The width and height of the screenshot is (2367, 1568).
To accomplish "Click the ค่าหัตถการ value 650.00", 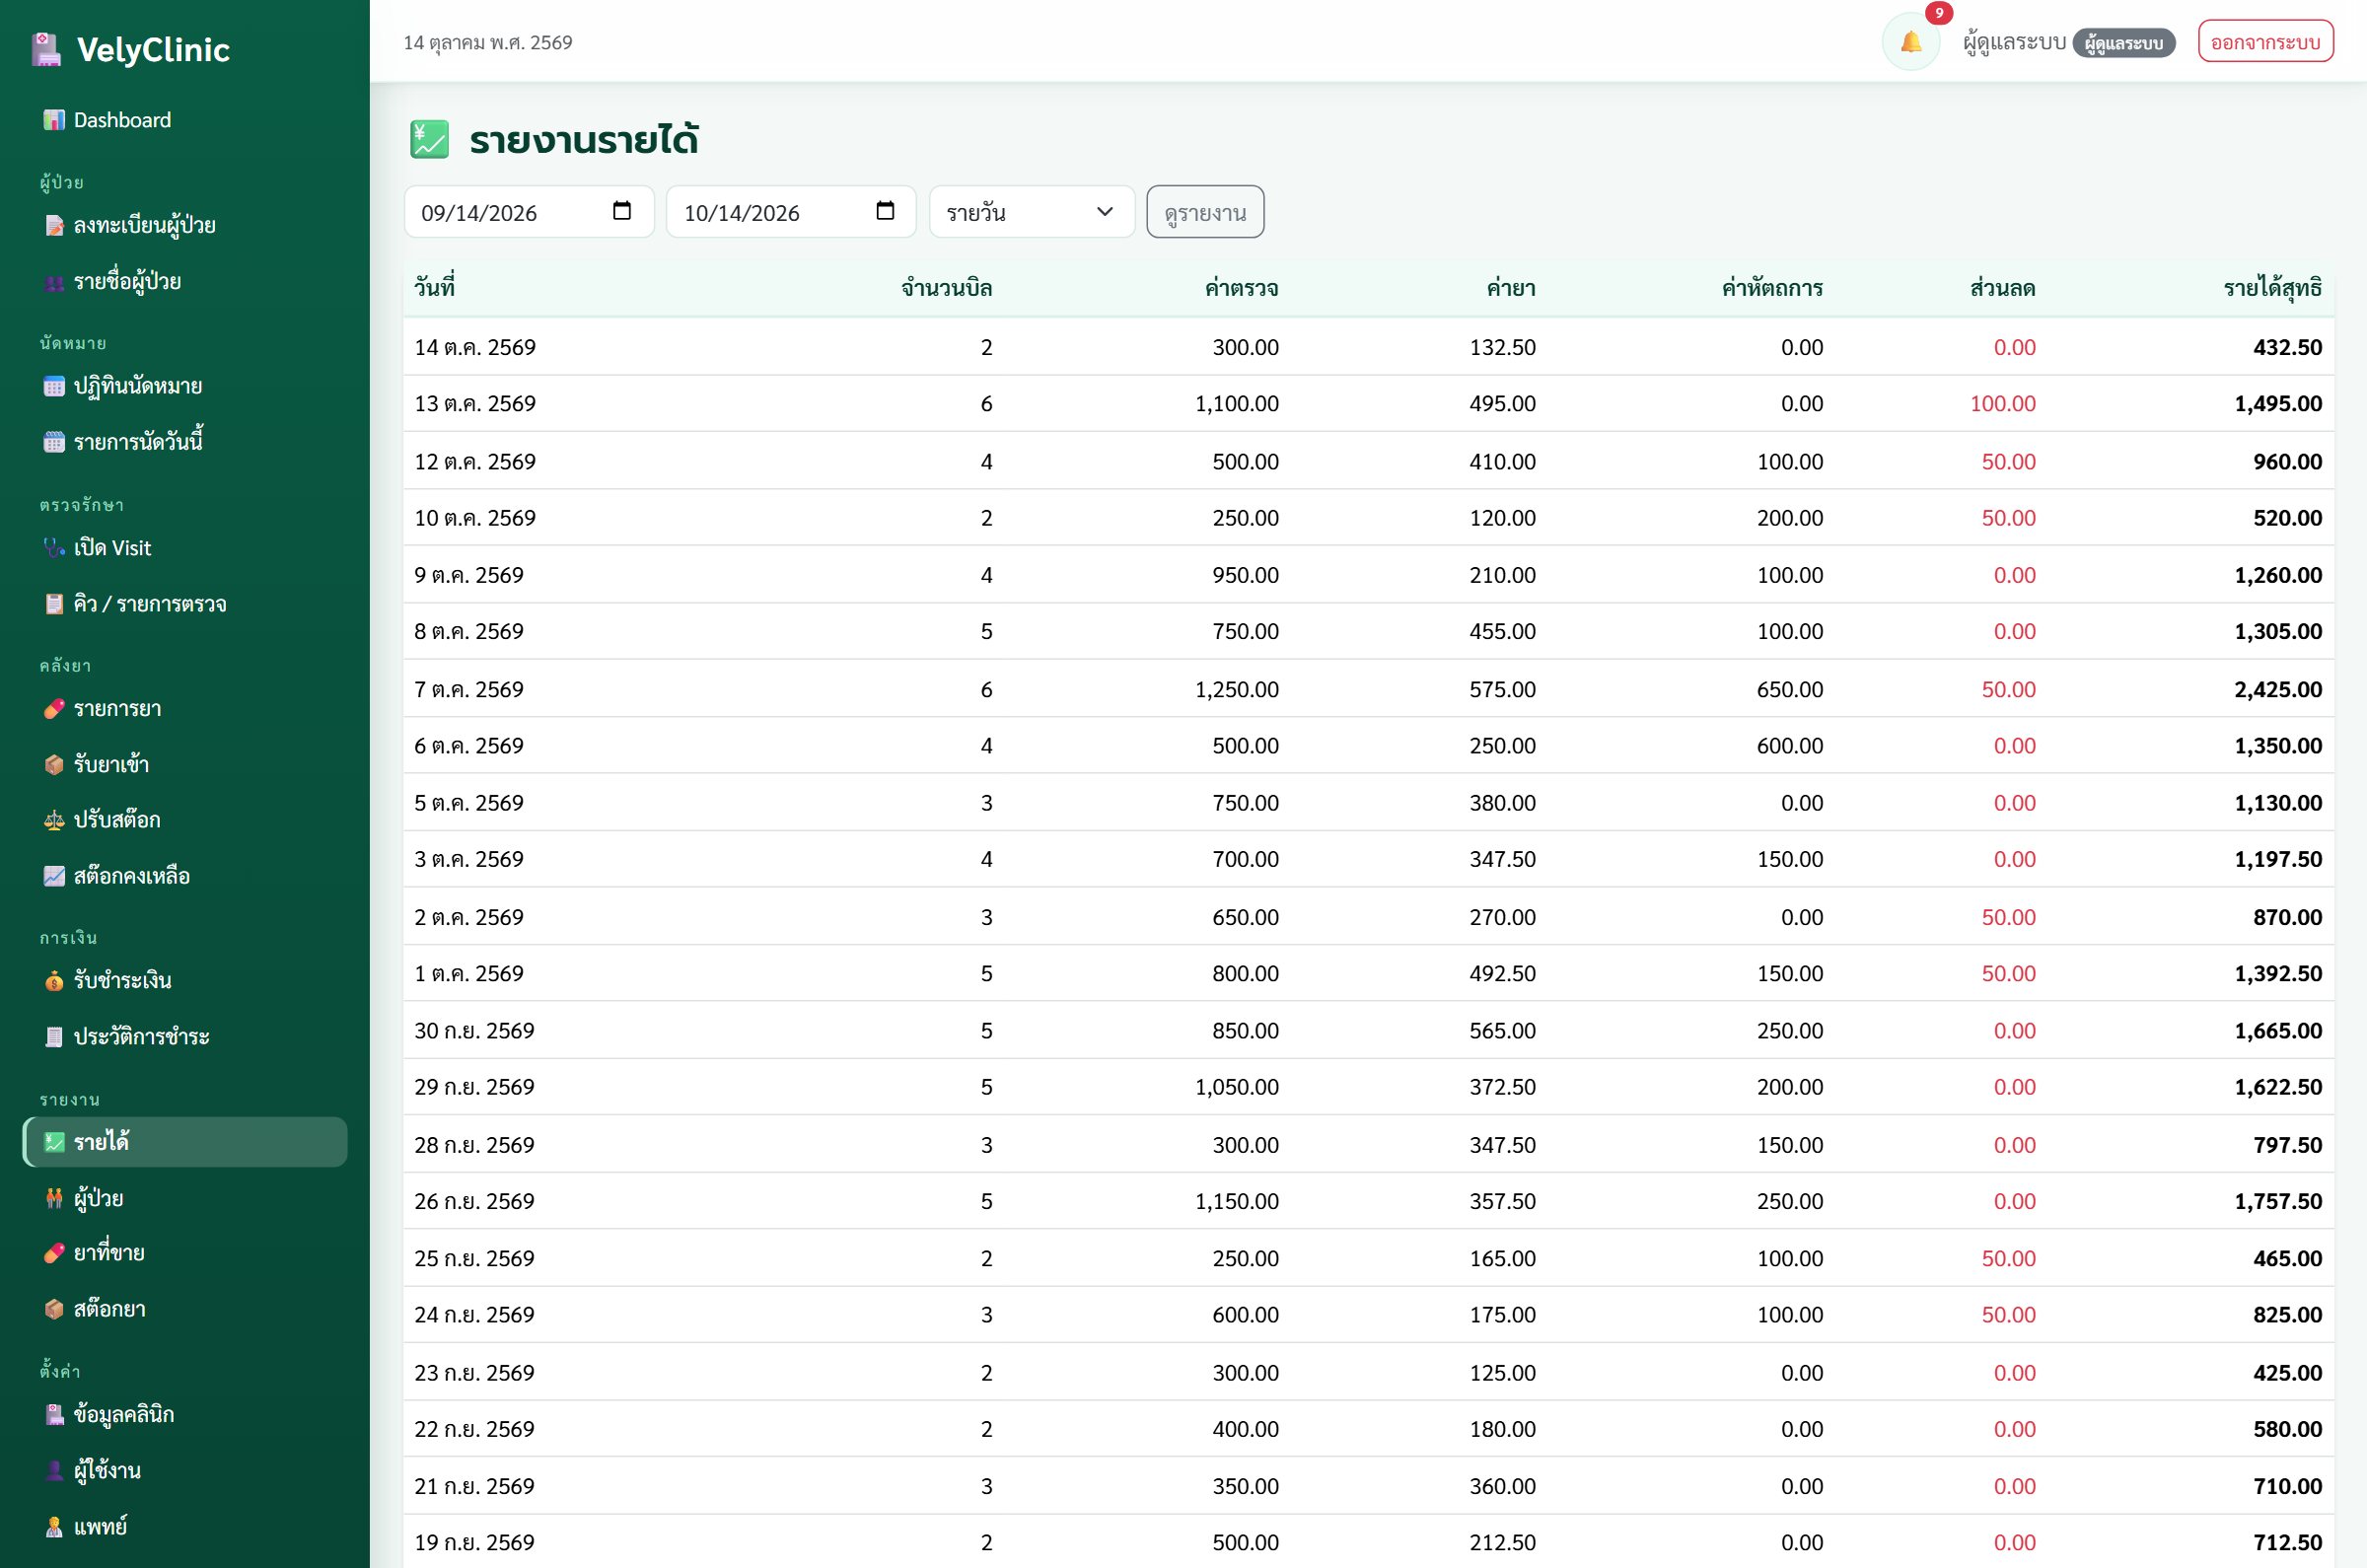I will (x=1789, y=690).
